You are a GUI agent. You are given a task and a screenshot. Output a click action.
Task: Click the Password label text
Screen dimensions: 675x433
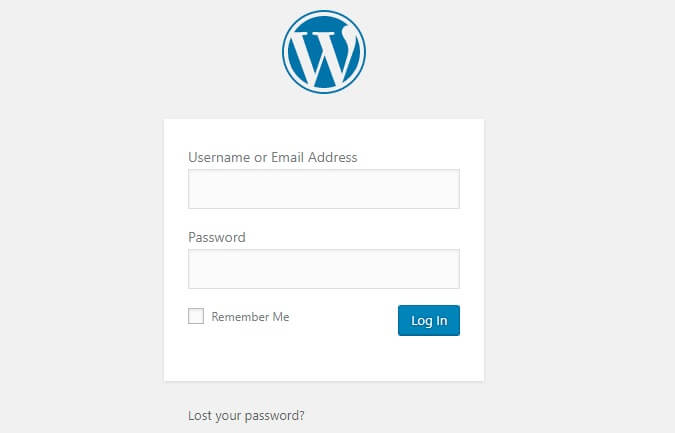coord(217,237)
